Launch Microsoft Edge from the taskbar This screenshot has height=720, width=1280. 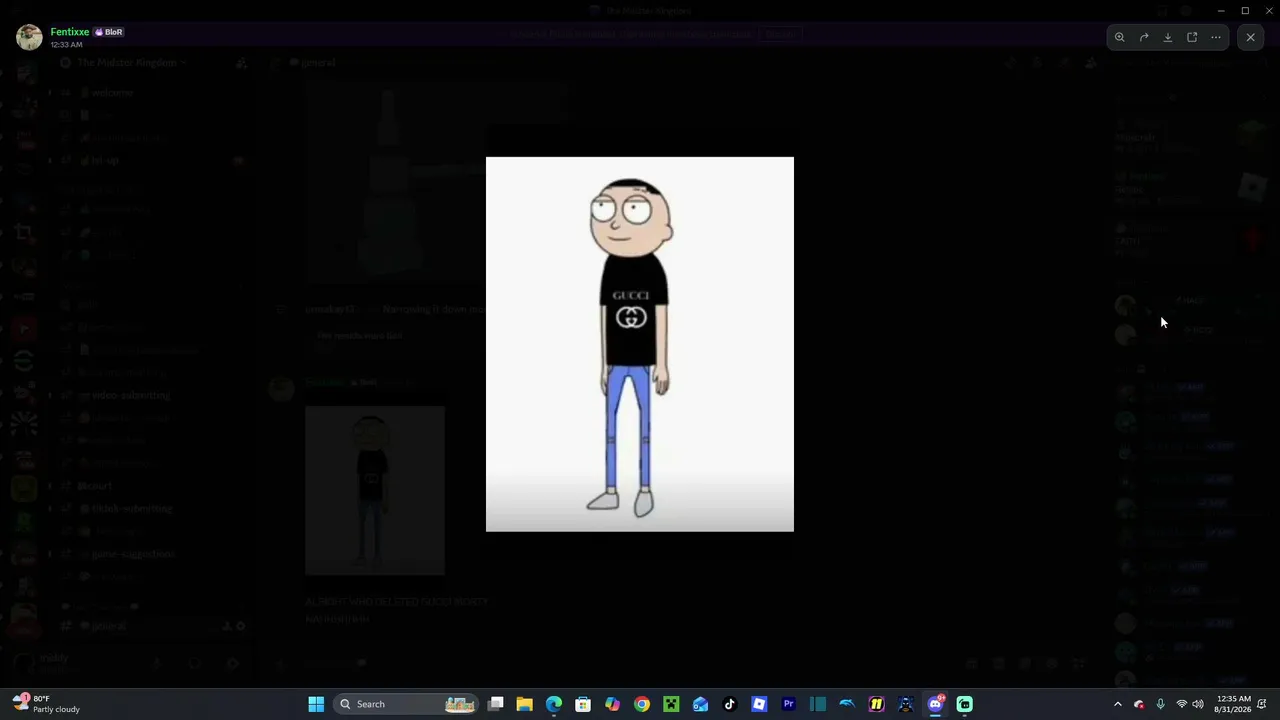pos(554,704)
